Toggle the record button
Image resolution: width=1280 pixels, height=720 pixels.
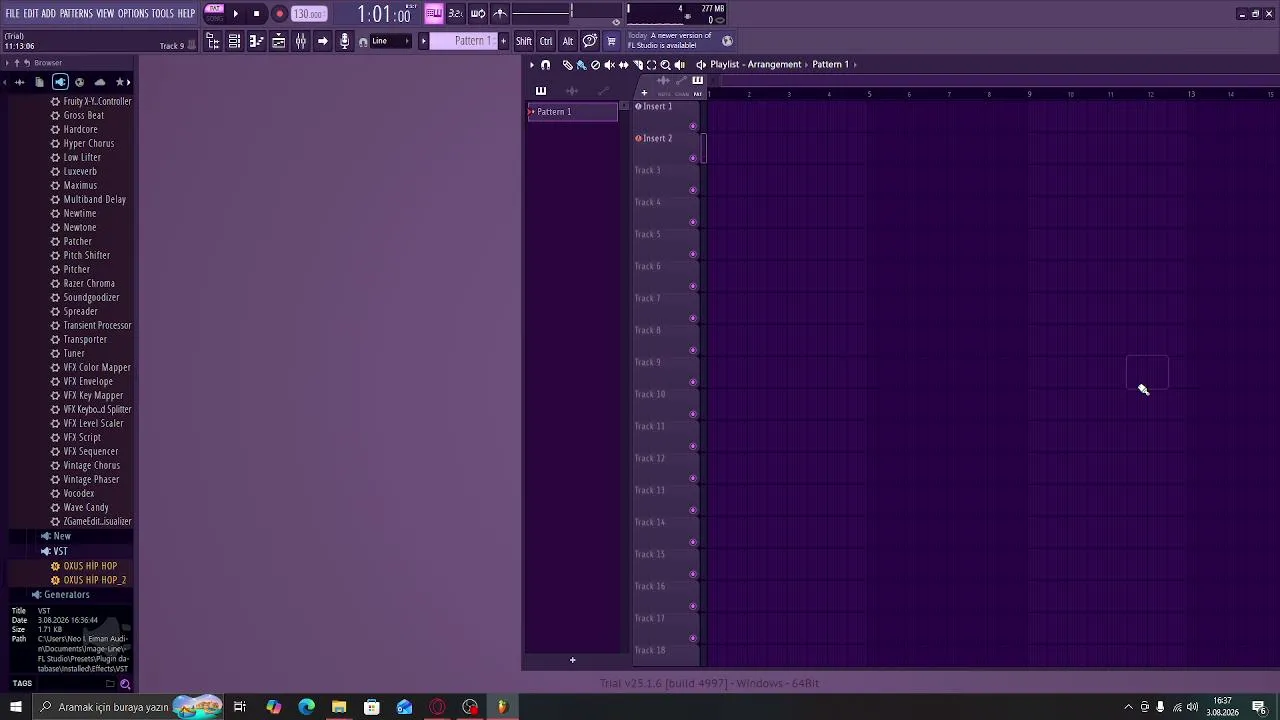pyautogui.click(x=279, y=14)
